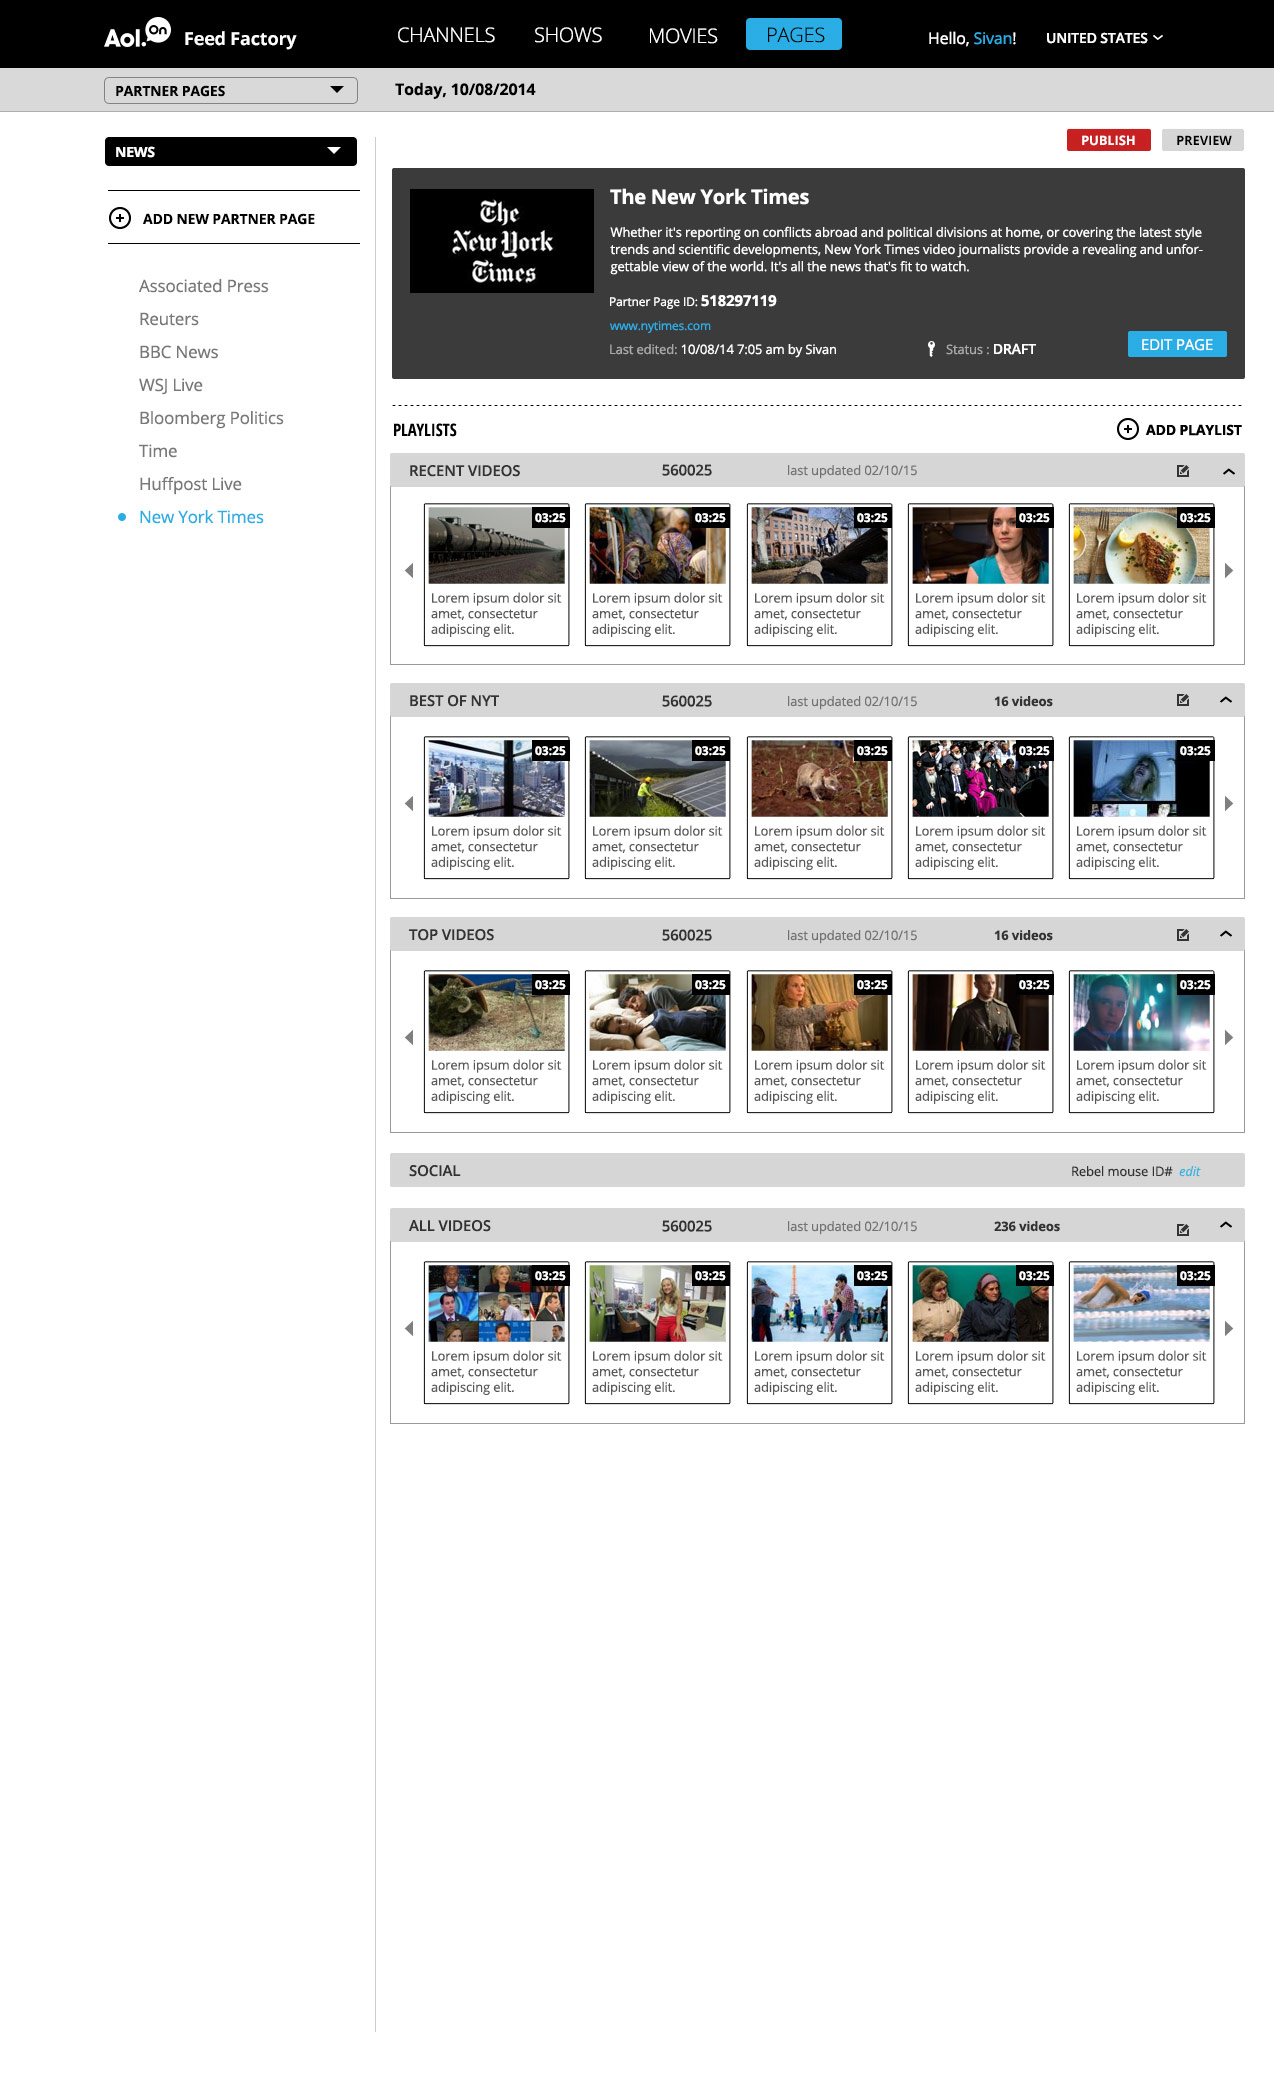Show next Best of NYT videos with the right arrow
The image size is (1274, 2084).
pyautogui.click(x=1229, y=804)
